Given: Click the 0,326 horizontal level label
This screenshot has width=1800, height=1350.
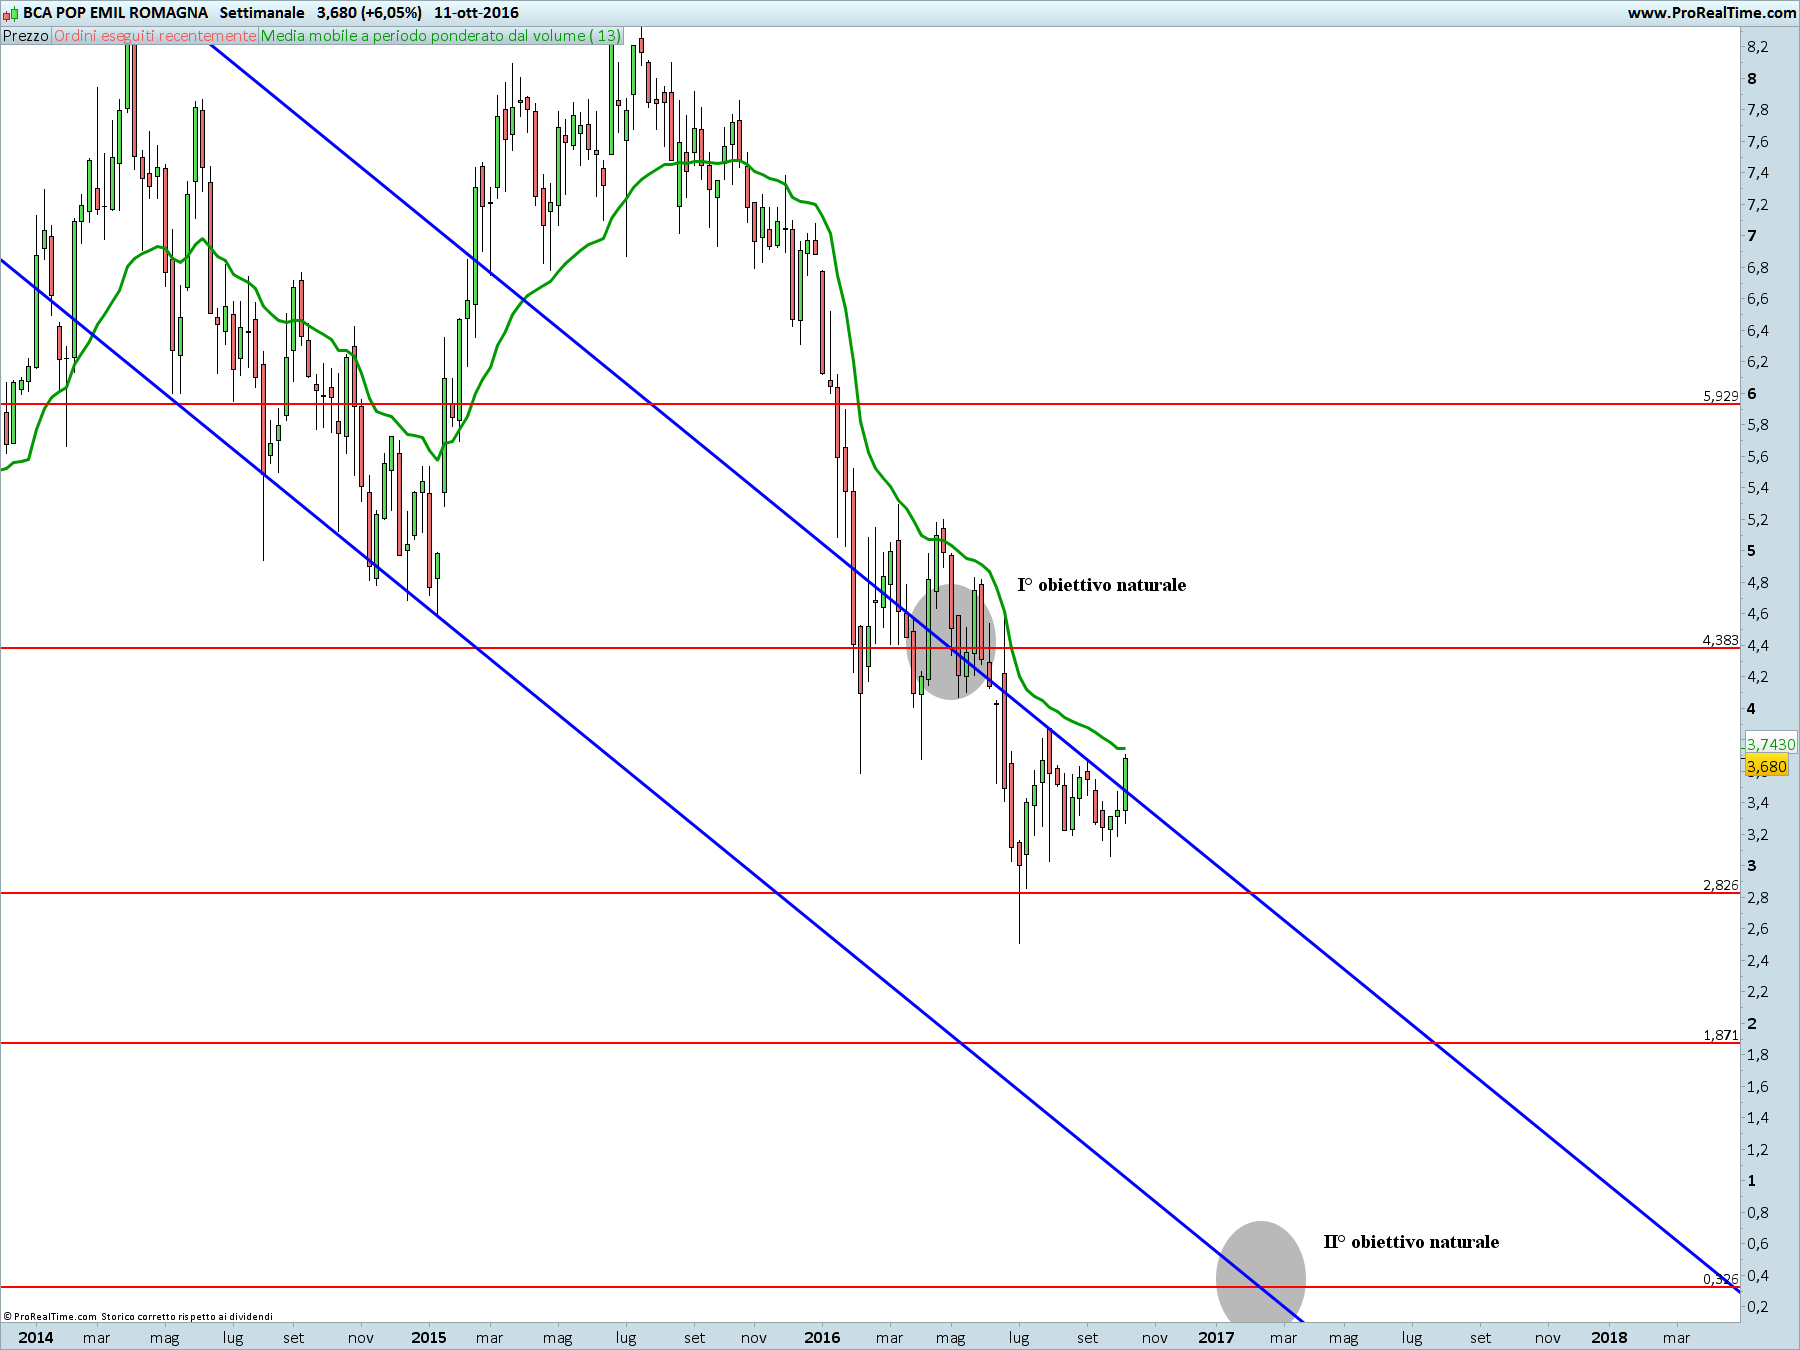Looking at the screenshot, I should click(1720, 1279).
